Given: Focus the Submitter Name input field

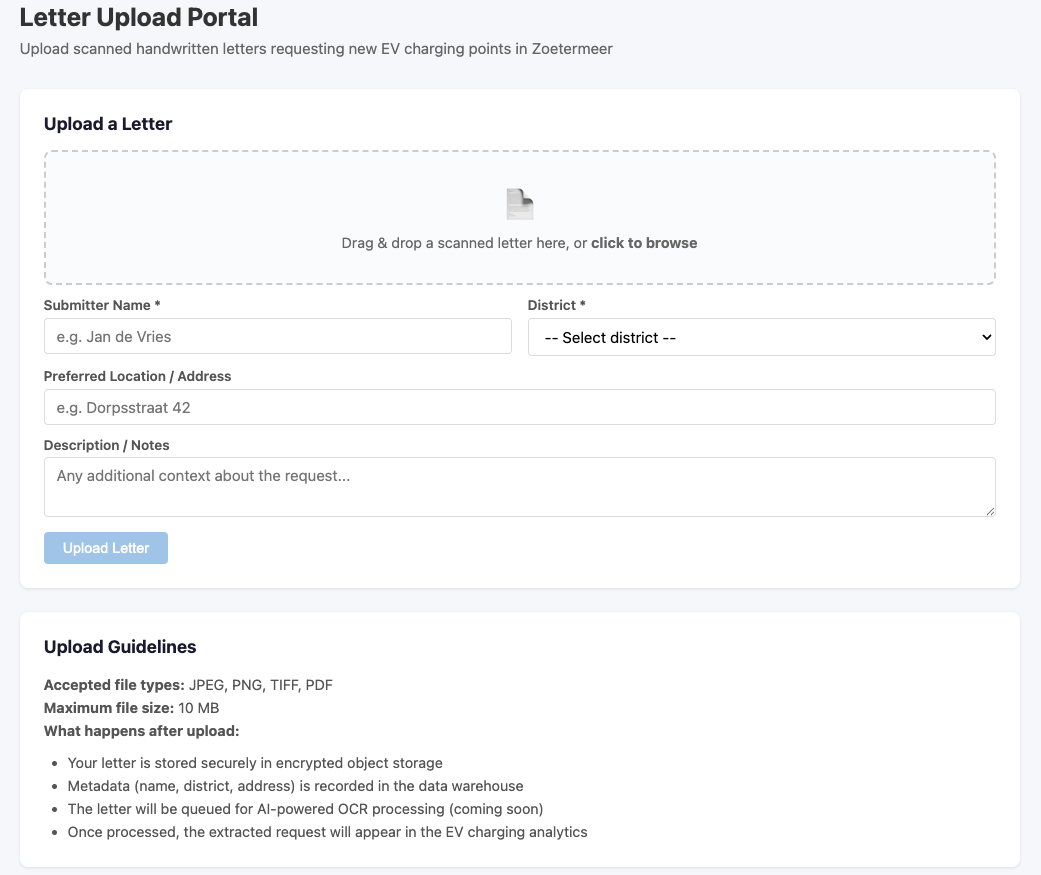Looking at the screenshot, I should pos(277,337).
